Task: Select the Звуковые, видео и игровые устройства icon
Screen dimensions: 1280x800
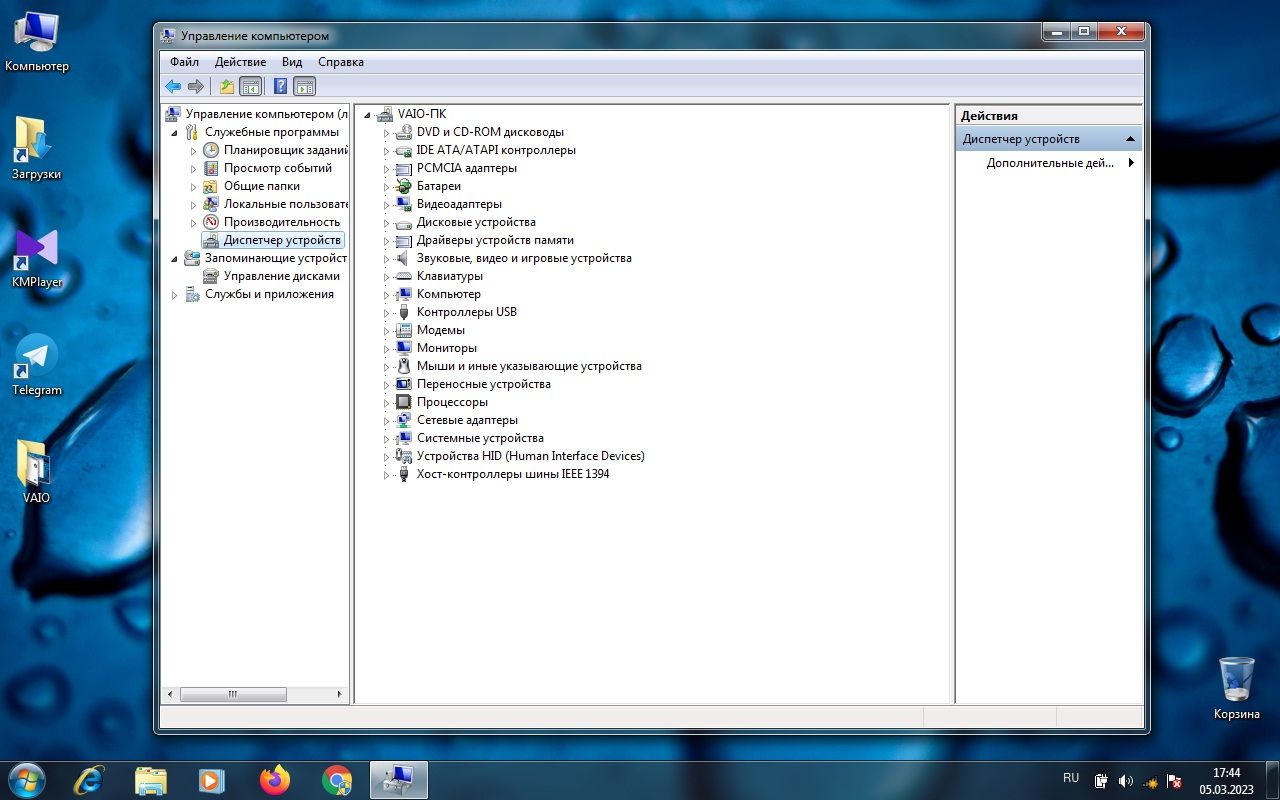Action: (x=404, y=258)
